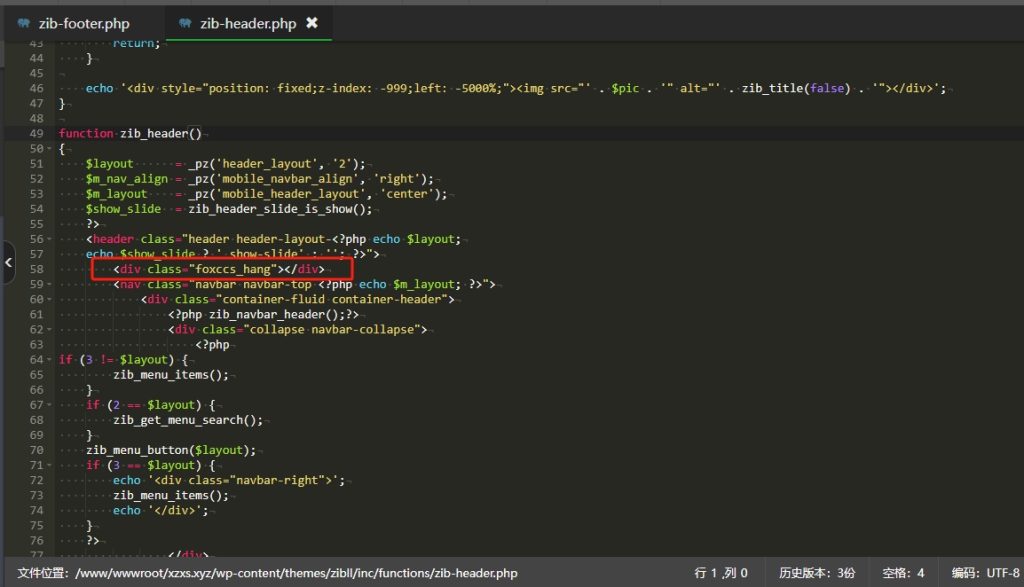Expand the left sidebar with the arrow handle
Screen dimensions: 1024x587
click(8, 263)
